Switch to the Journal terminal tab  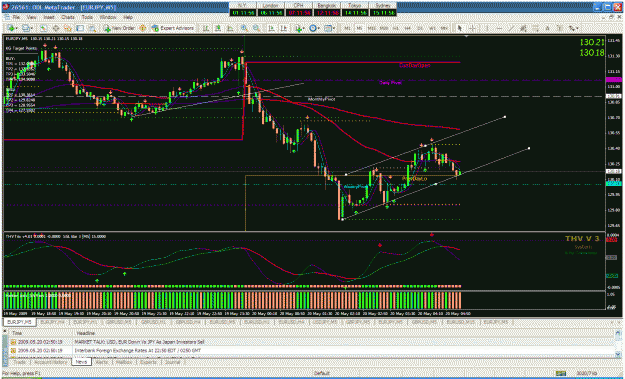[x=172, y=363]
